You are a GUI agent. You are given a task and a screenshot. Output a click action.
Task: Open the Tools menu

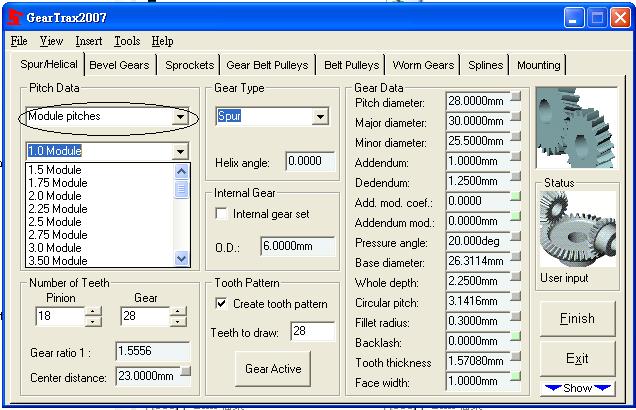click(x=127, y=41)
